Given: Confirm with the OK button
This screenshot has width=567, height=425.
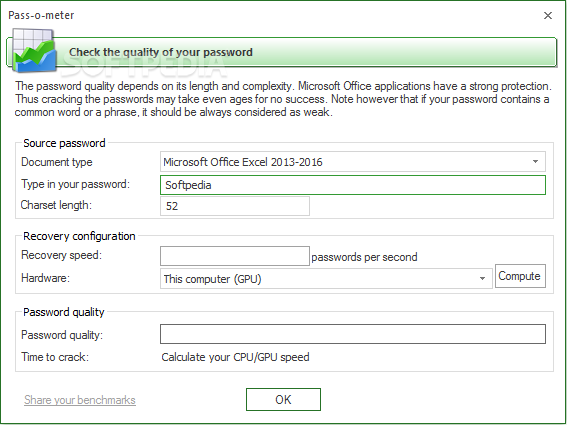Looking at the screenshot, I should coord(283,400).
